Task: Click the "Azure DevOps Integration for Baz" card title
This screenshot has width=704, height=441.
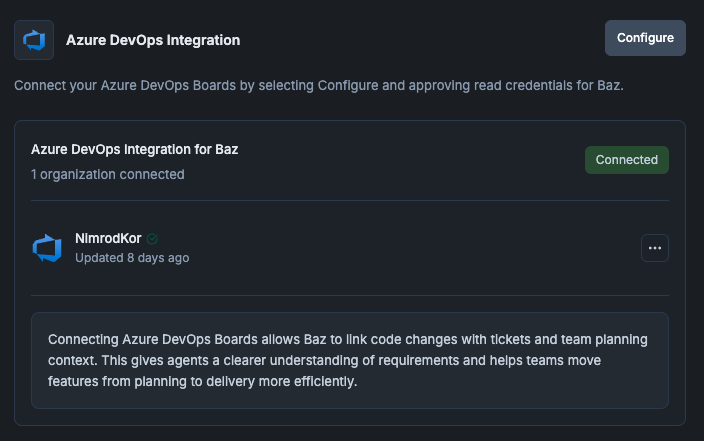Action: [x=134, y=149]
